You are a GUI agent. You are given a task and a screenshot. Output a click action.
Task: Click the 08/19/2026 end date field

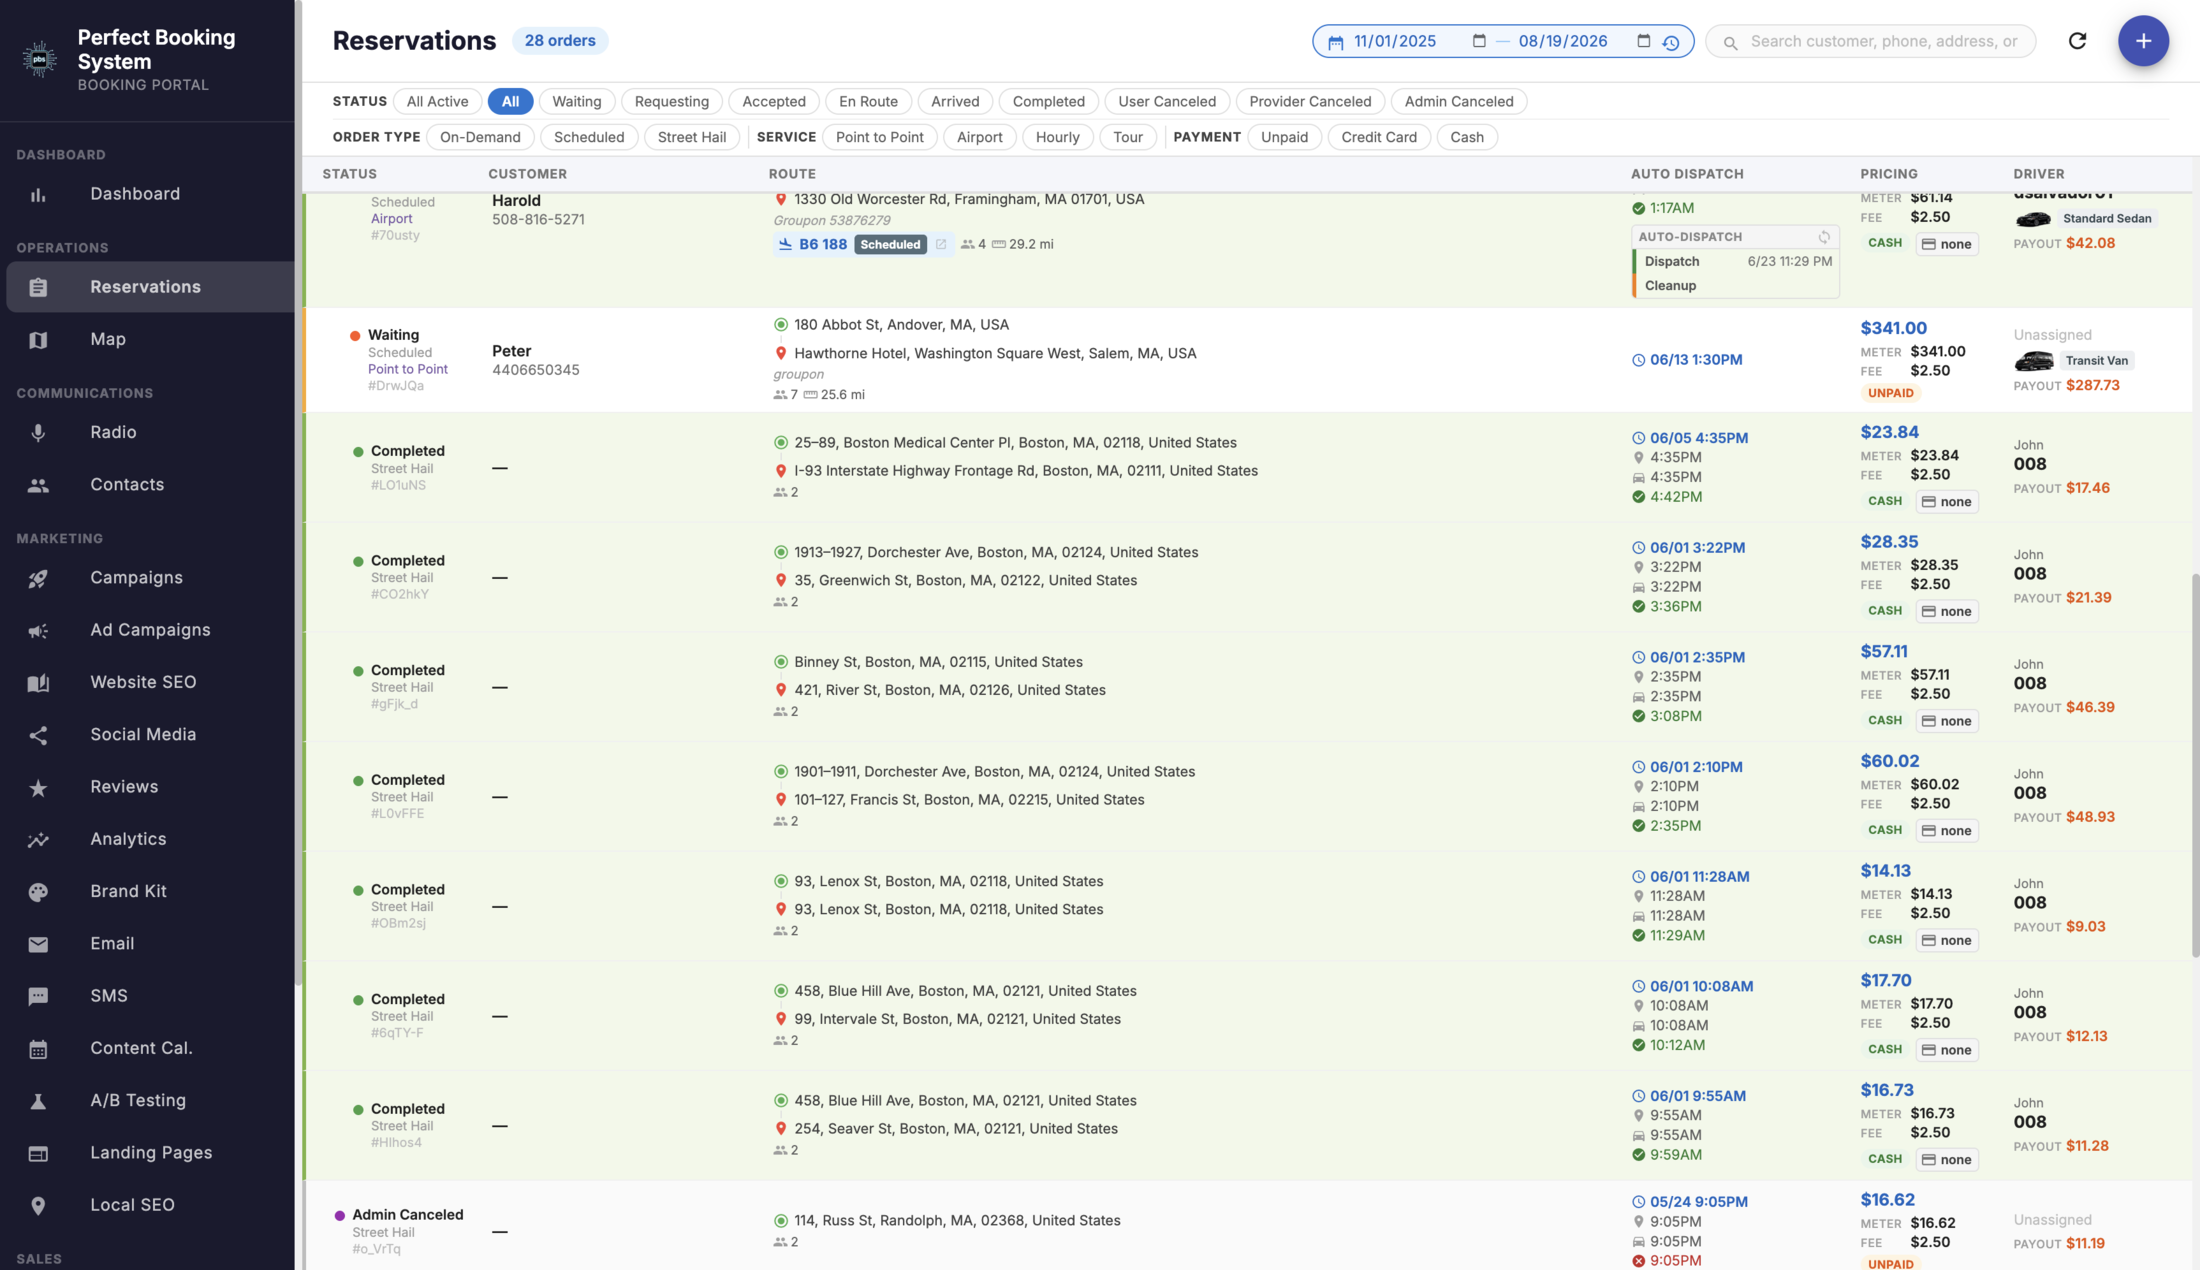pyautogui.click(x=1563, y=41)
